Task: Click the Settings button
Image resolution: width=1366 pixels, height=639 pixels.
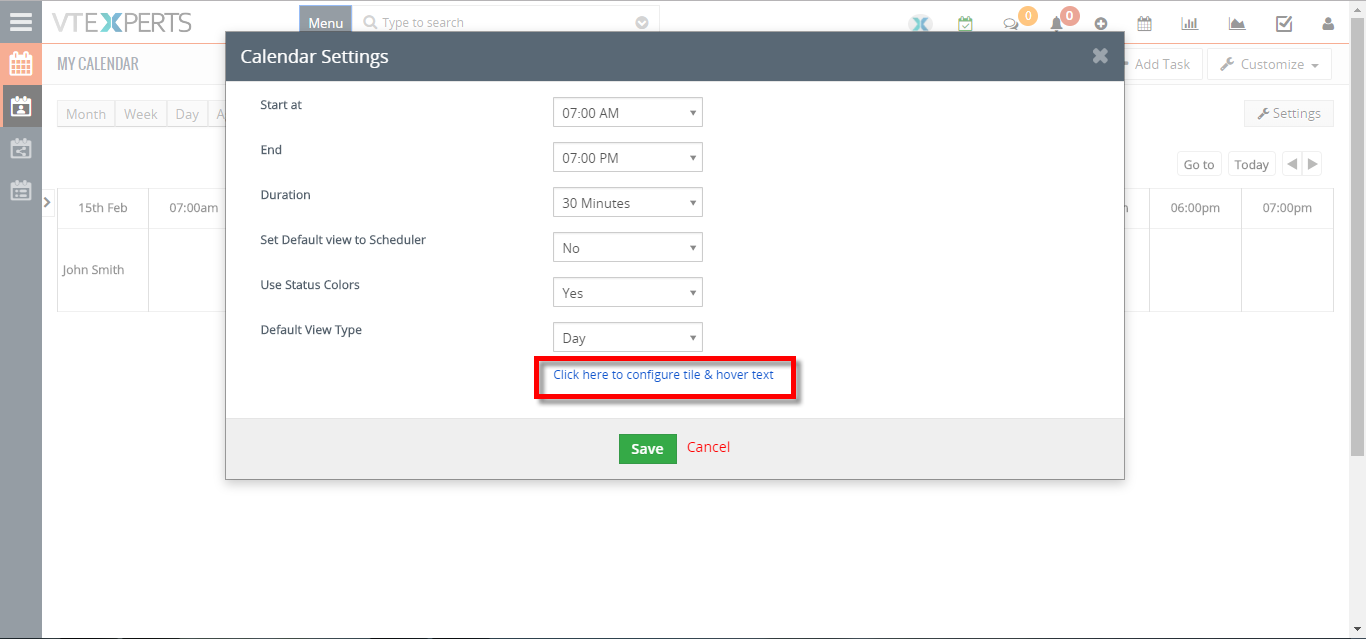Action: [1288, 113]
